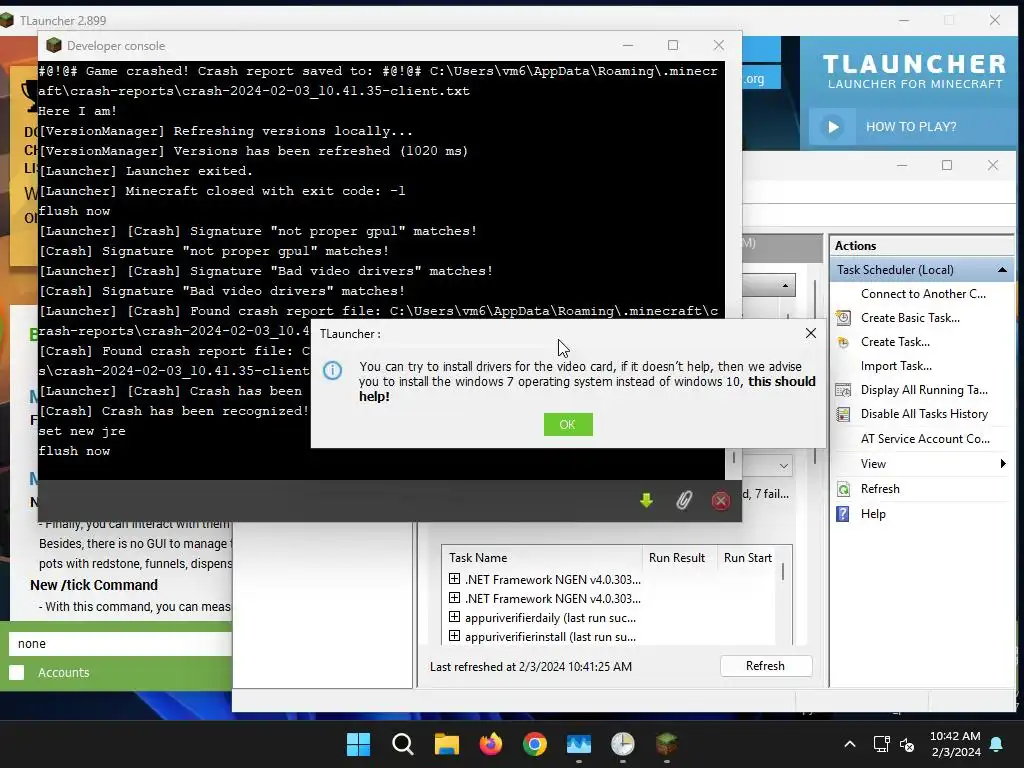Open File Explorer from taskbar
The width and height of the screenshot is (1024, 768).
click(x=447, y=744)
